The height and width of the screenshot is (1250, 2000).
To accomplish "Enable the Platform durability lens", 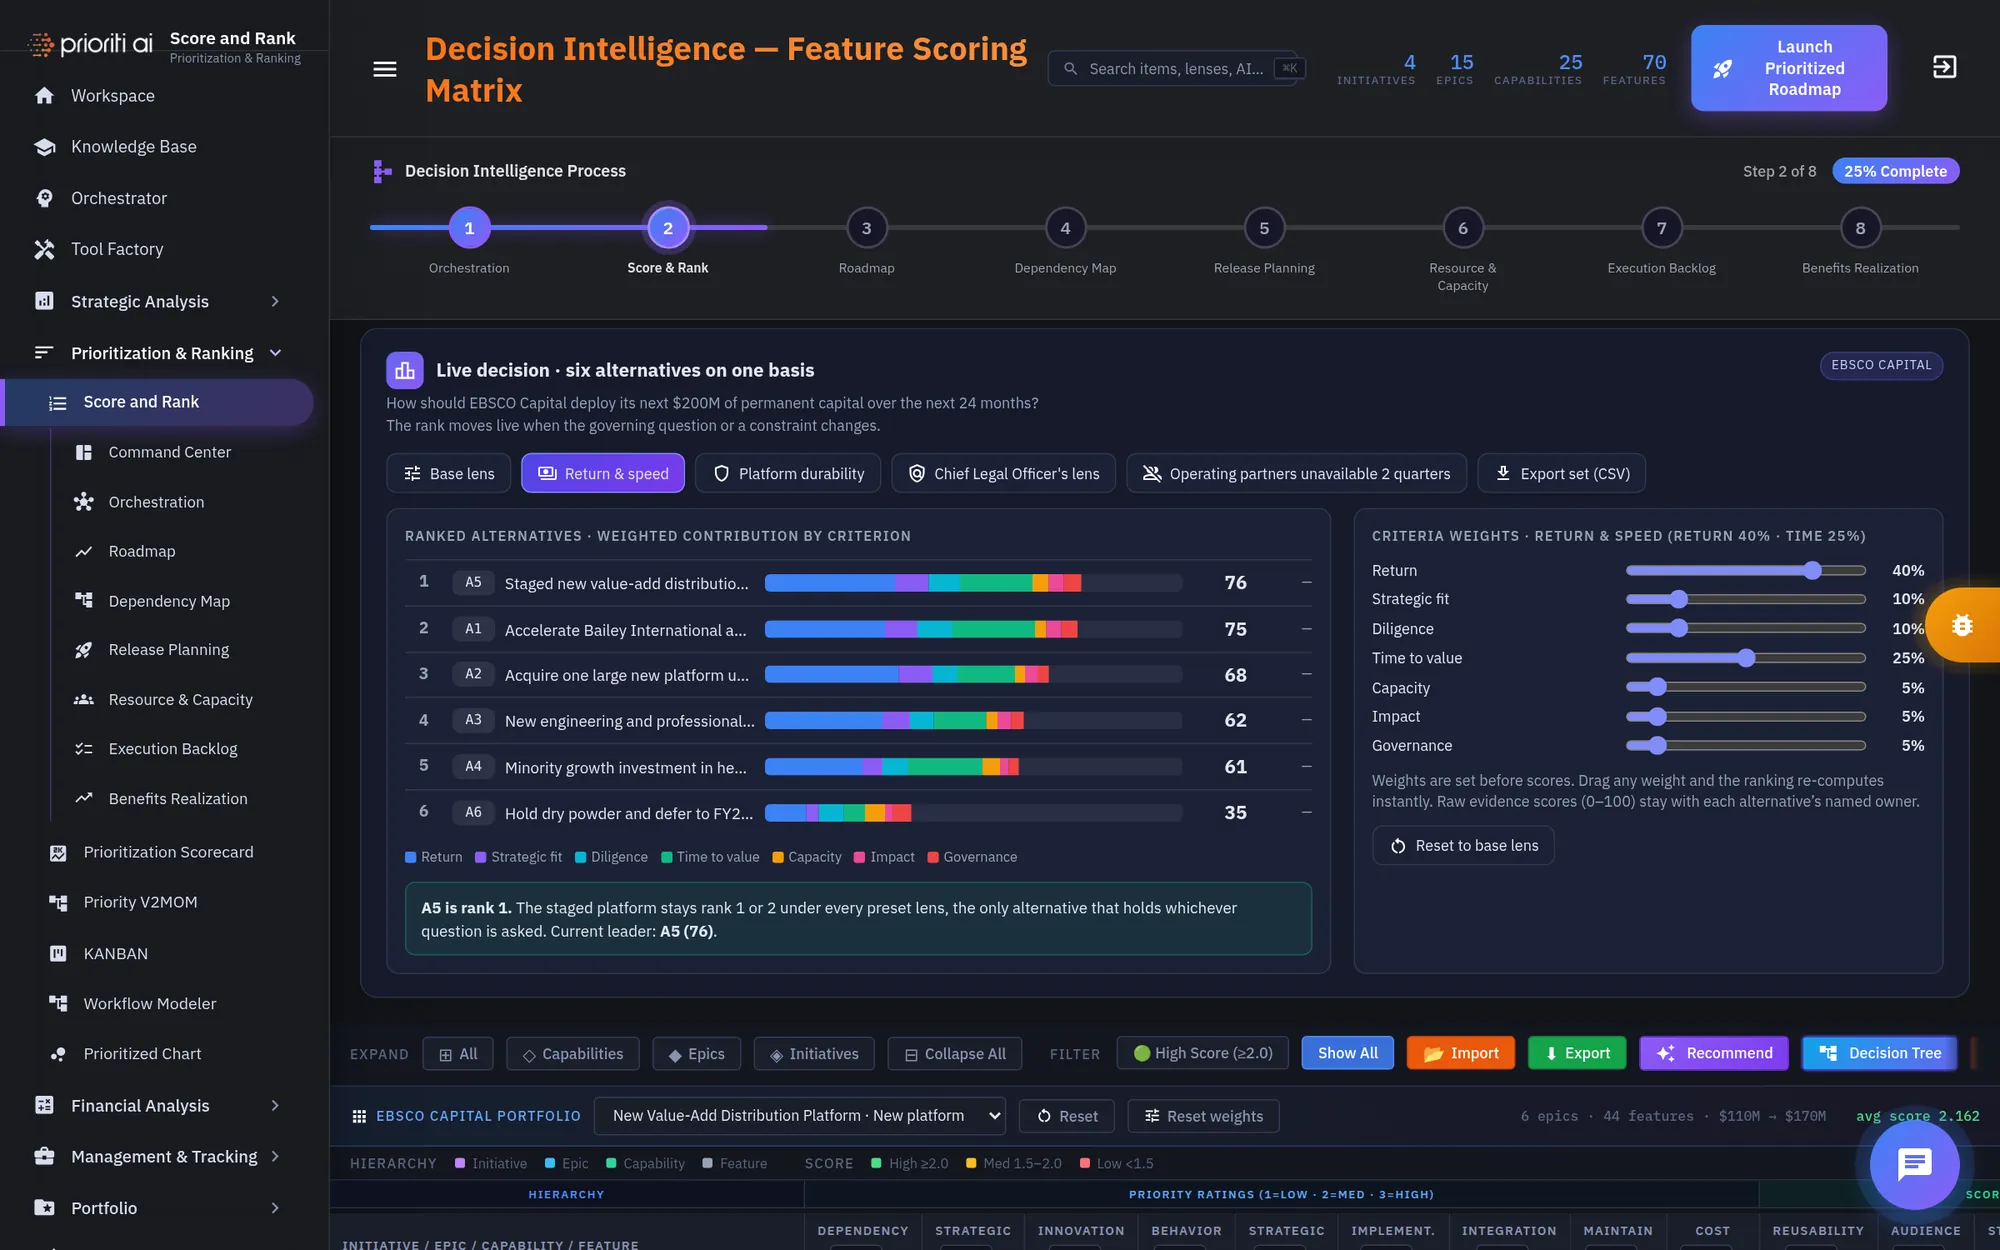I will (788, 473).
